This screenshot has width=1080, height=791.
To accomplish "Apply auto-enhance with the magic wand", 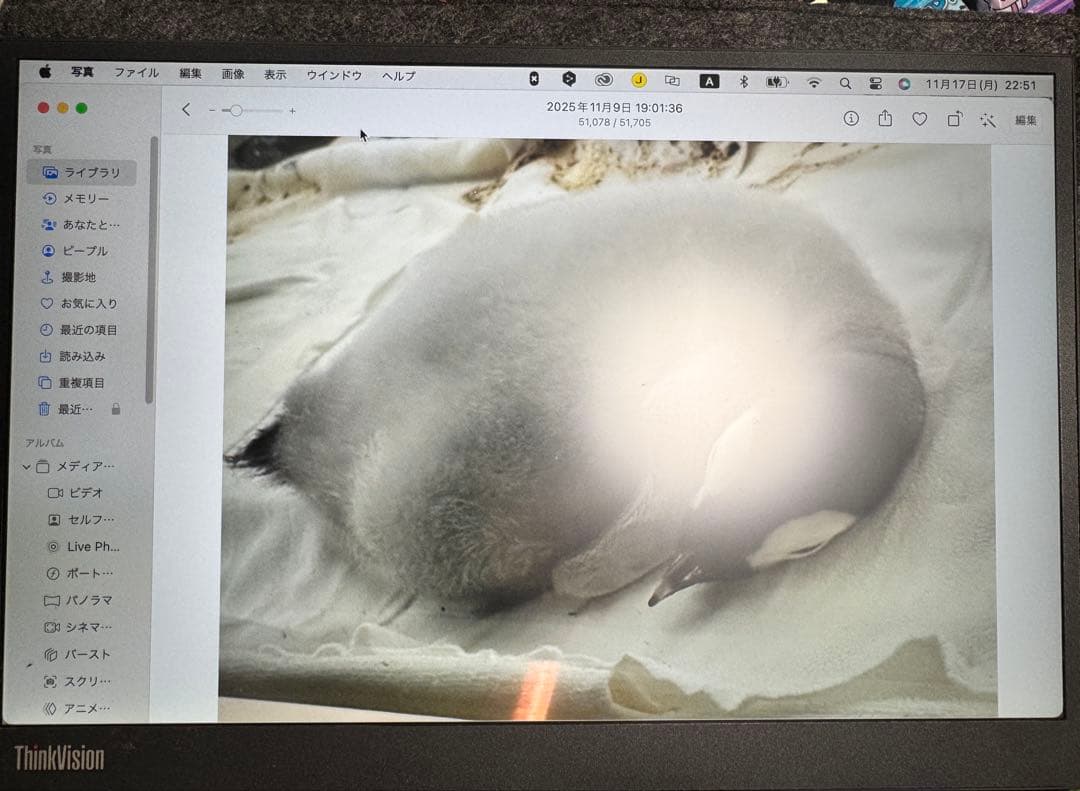I will coord(988,120).
